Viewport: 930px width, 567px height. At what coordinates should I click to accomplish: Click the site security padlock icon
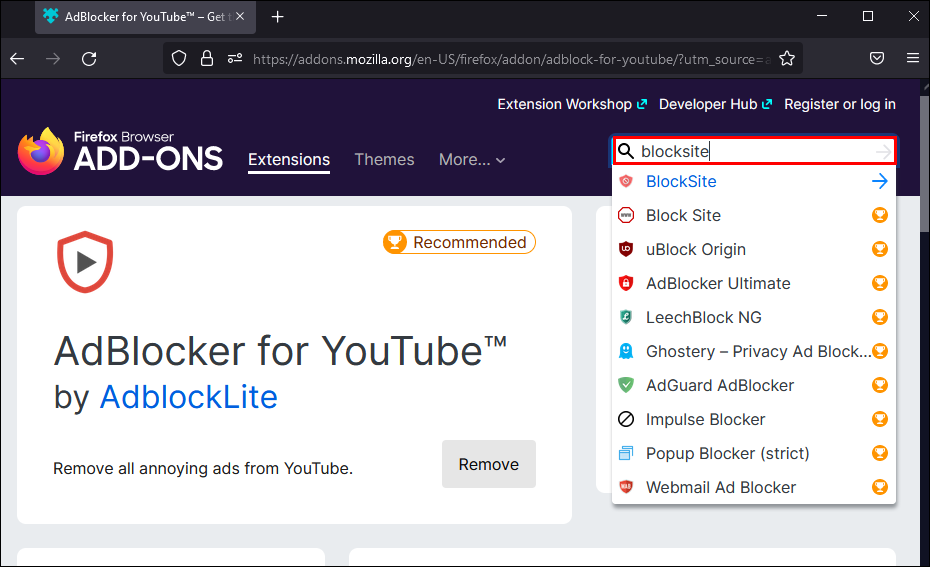(206, 59)
